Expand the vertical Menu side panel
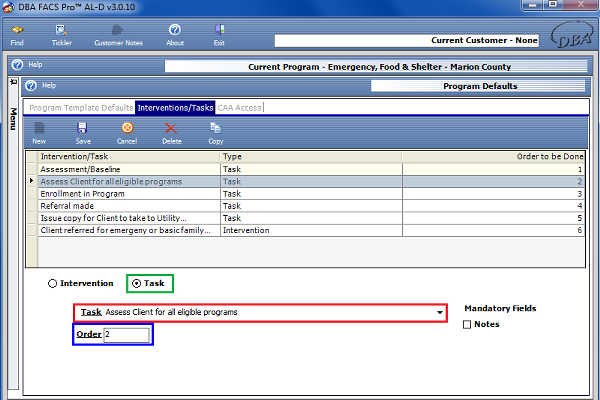Image resolution: width=600 pixels, height=400 pixels. (13, 119)
